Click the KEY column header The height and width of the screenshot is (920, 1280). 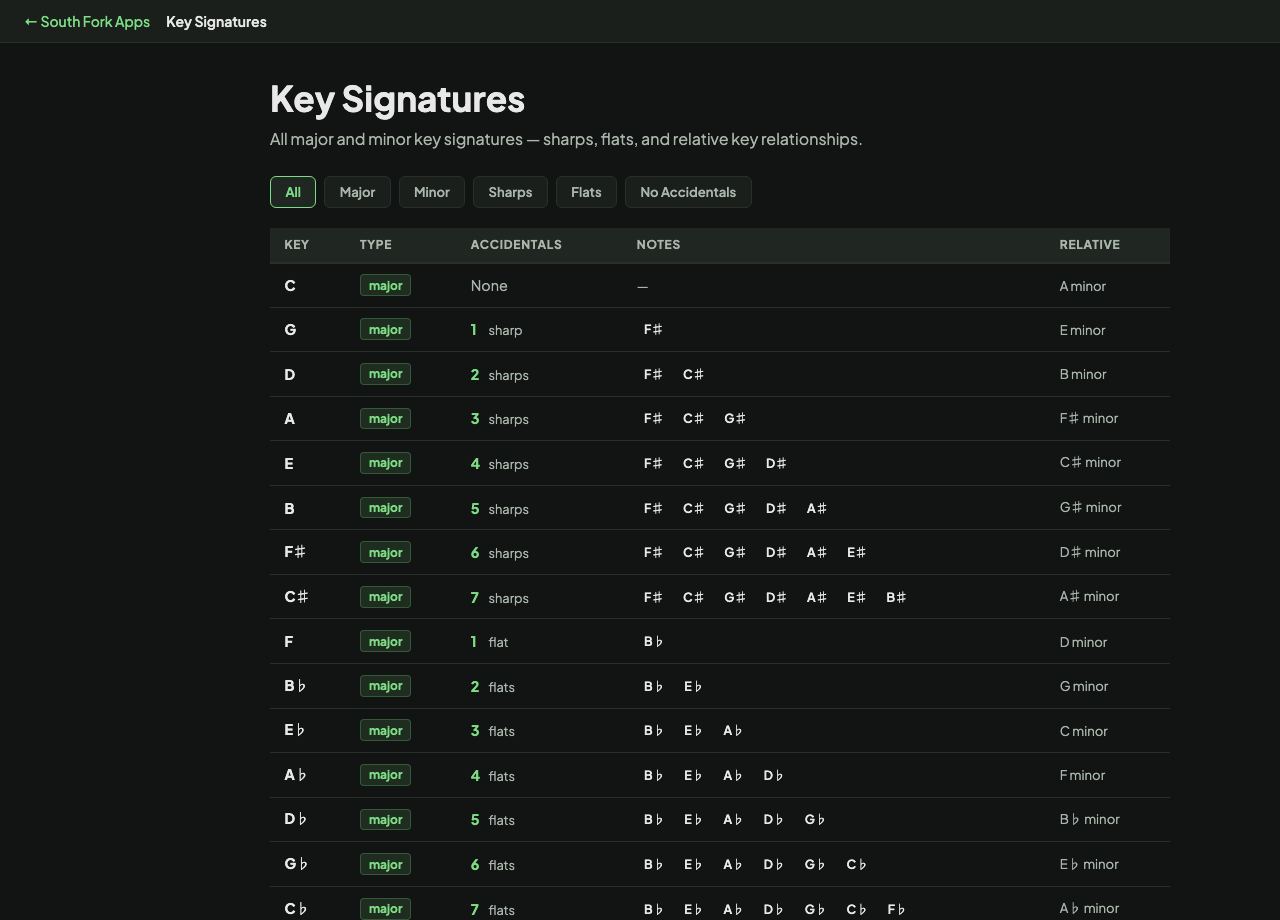point(297,244)
